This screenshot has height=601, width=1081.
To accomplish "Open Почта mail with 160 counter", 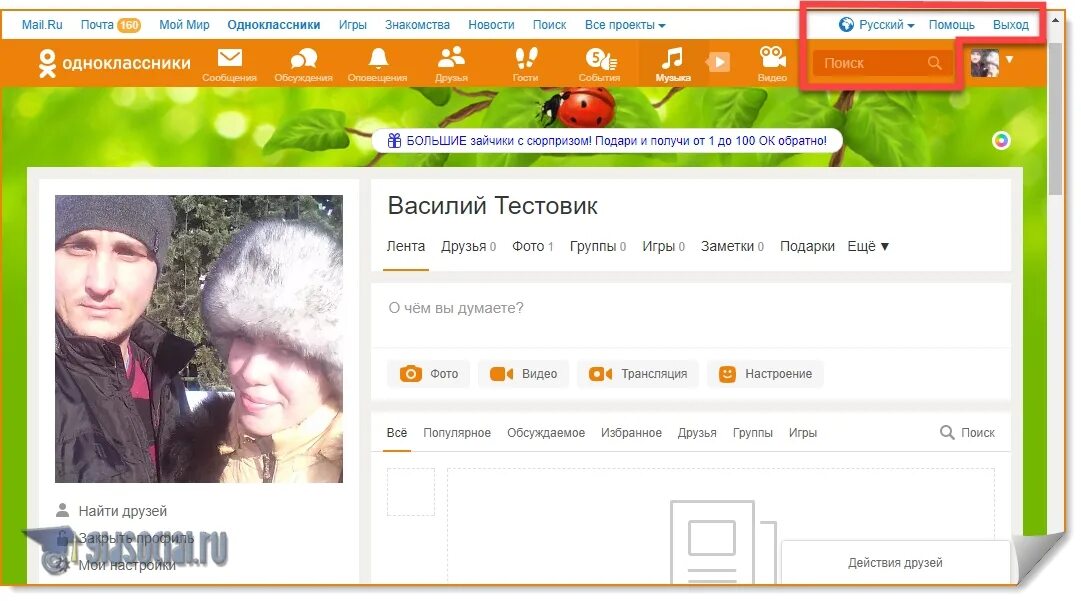I will pyautogui.click(x=110, y=25).
